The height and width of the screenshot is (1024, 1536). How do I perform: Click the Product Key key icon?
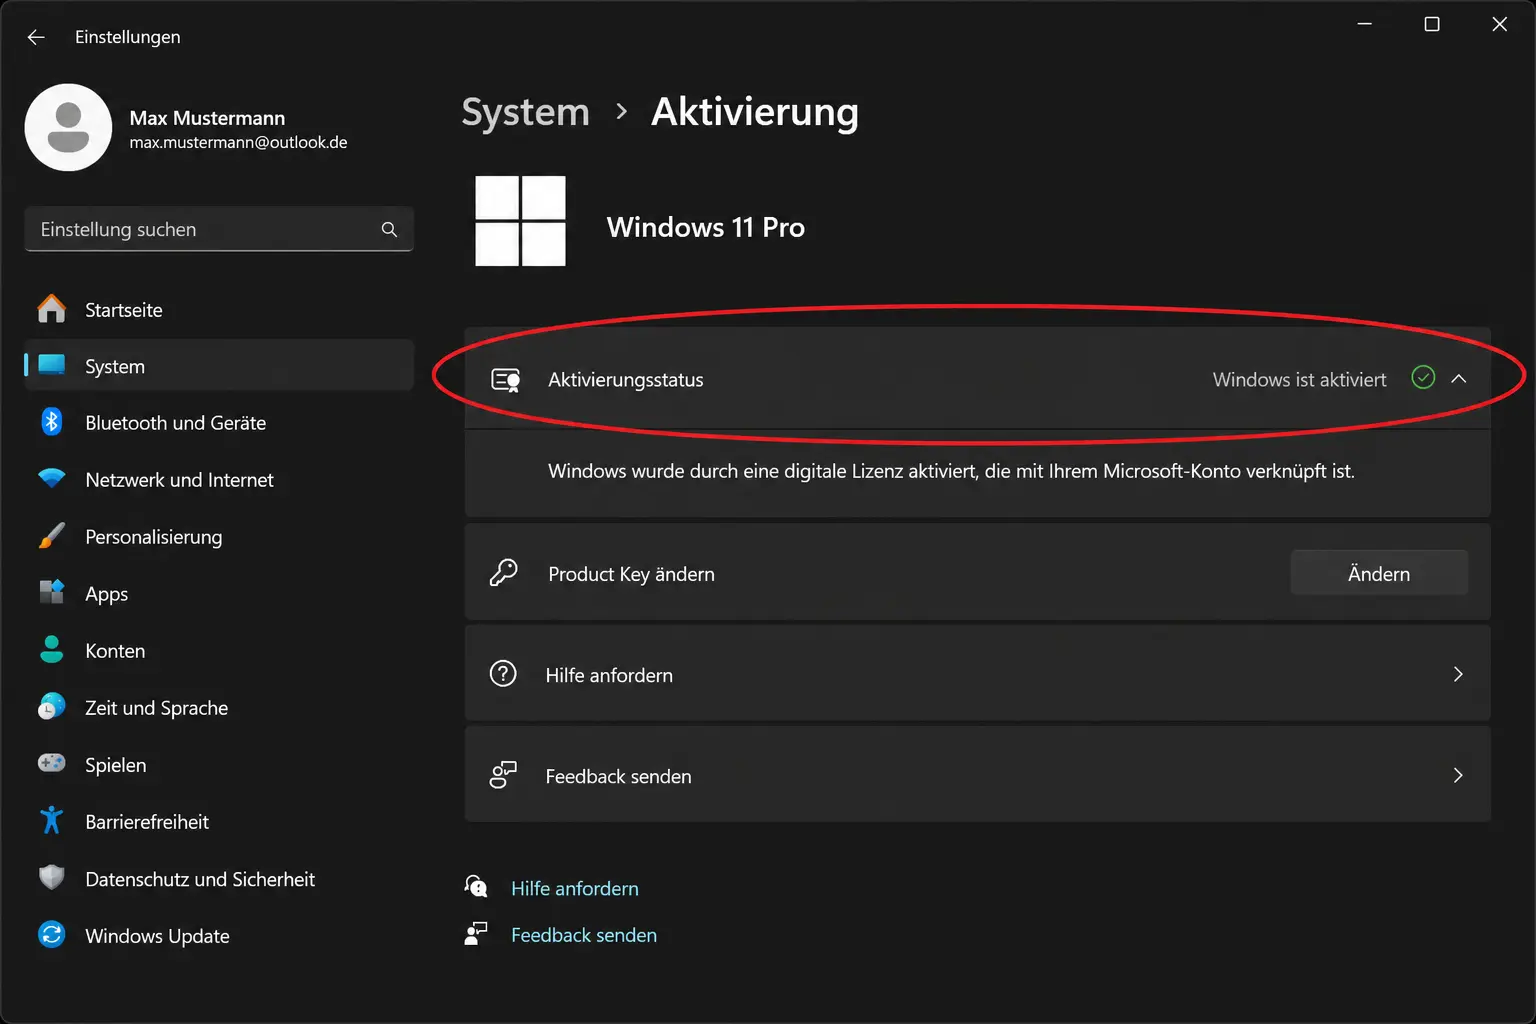click(x=503, y=572)
